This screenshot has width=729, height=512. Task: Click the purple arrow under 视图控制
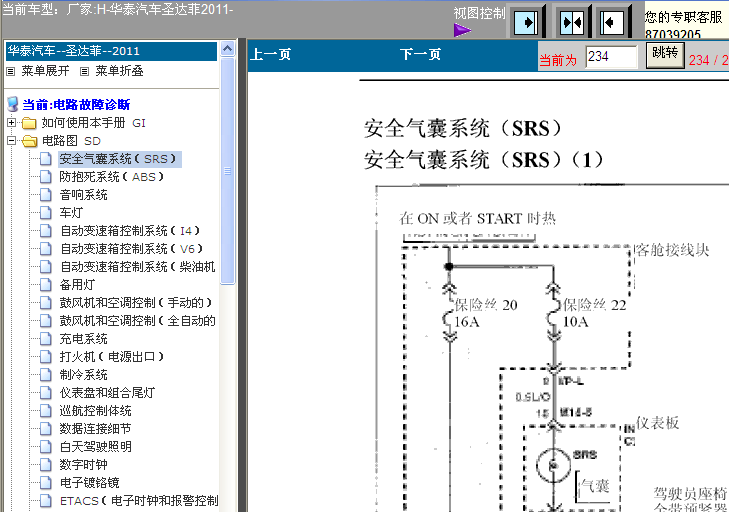462,31
